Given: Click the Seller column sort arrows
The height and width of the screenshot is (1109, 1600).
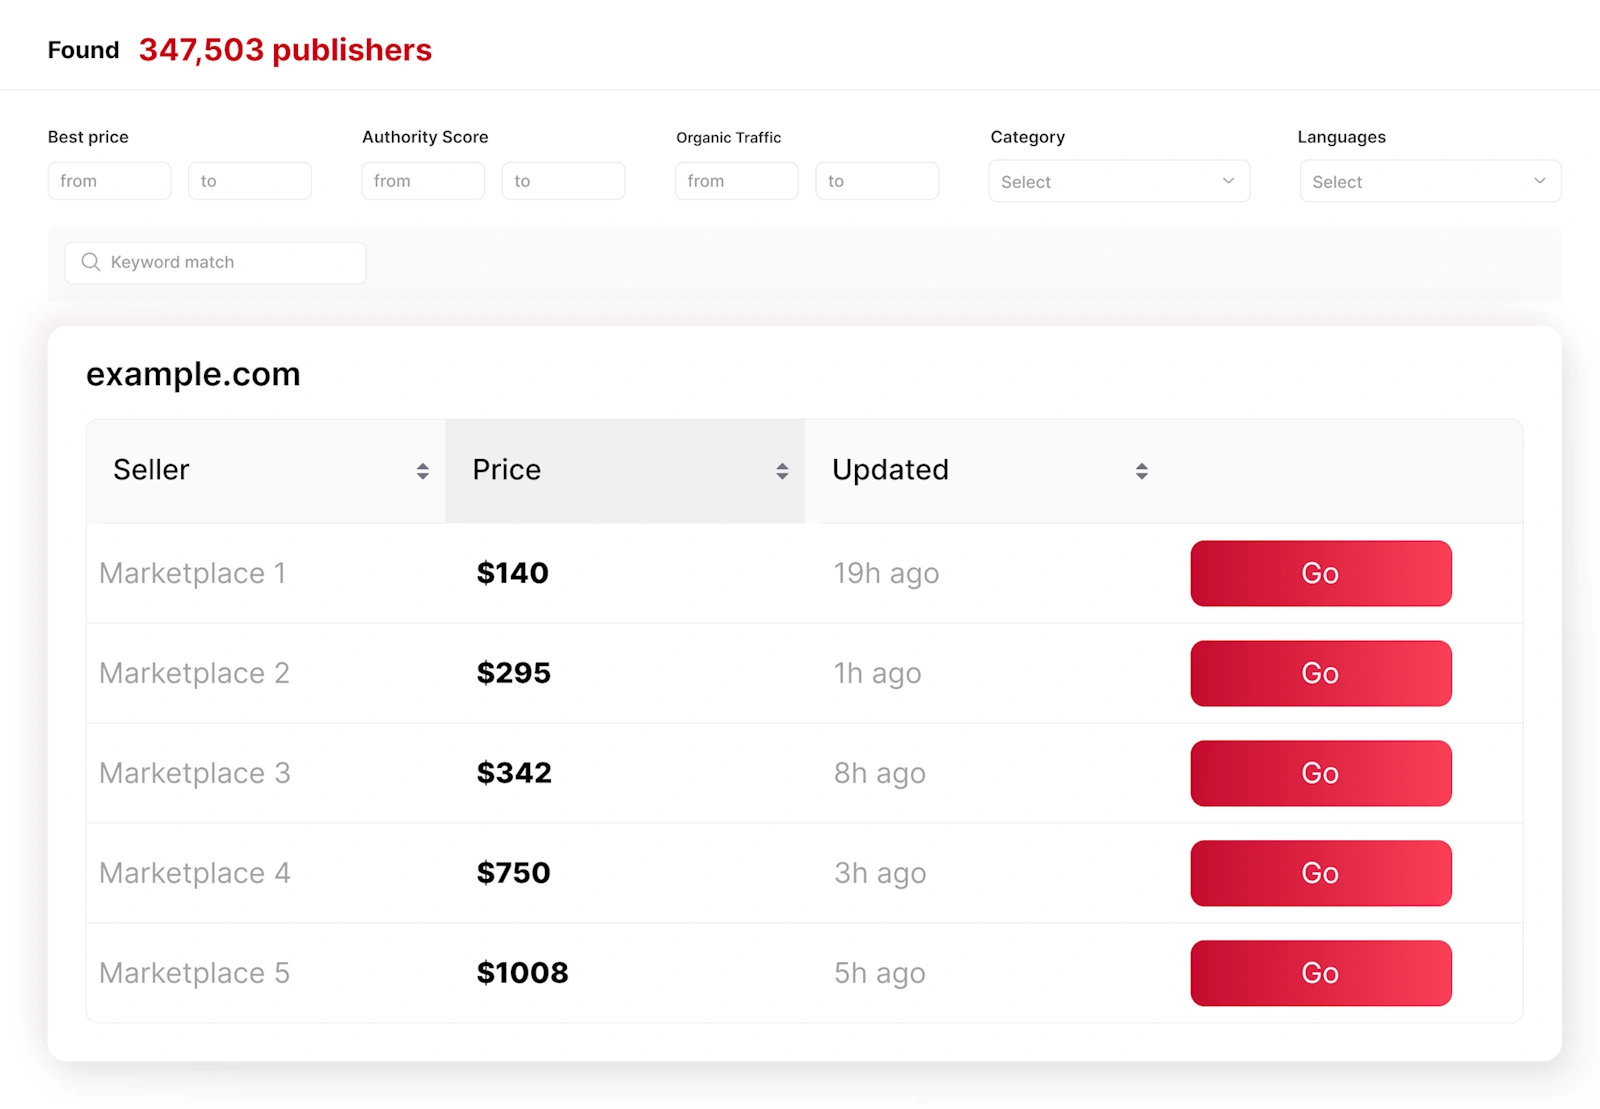Looking at the screenshot, I should (x=422, y=471).
